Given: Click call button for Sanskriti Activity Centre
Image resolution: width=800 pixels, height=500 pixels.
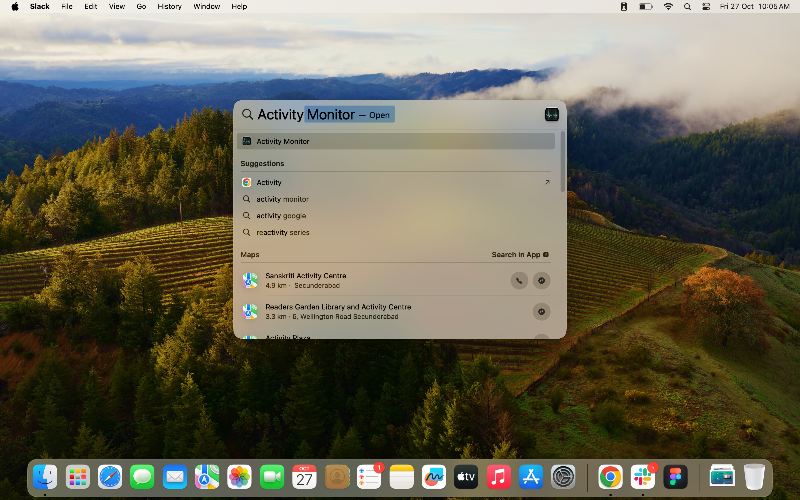Looking at the screenshot, I should click(519, 280).
